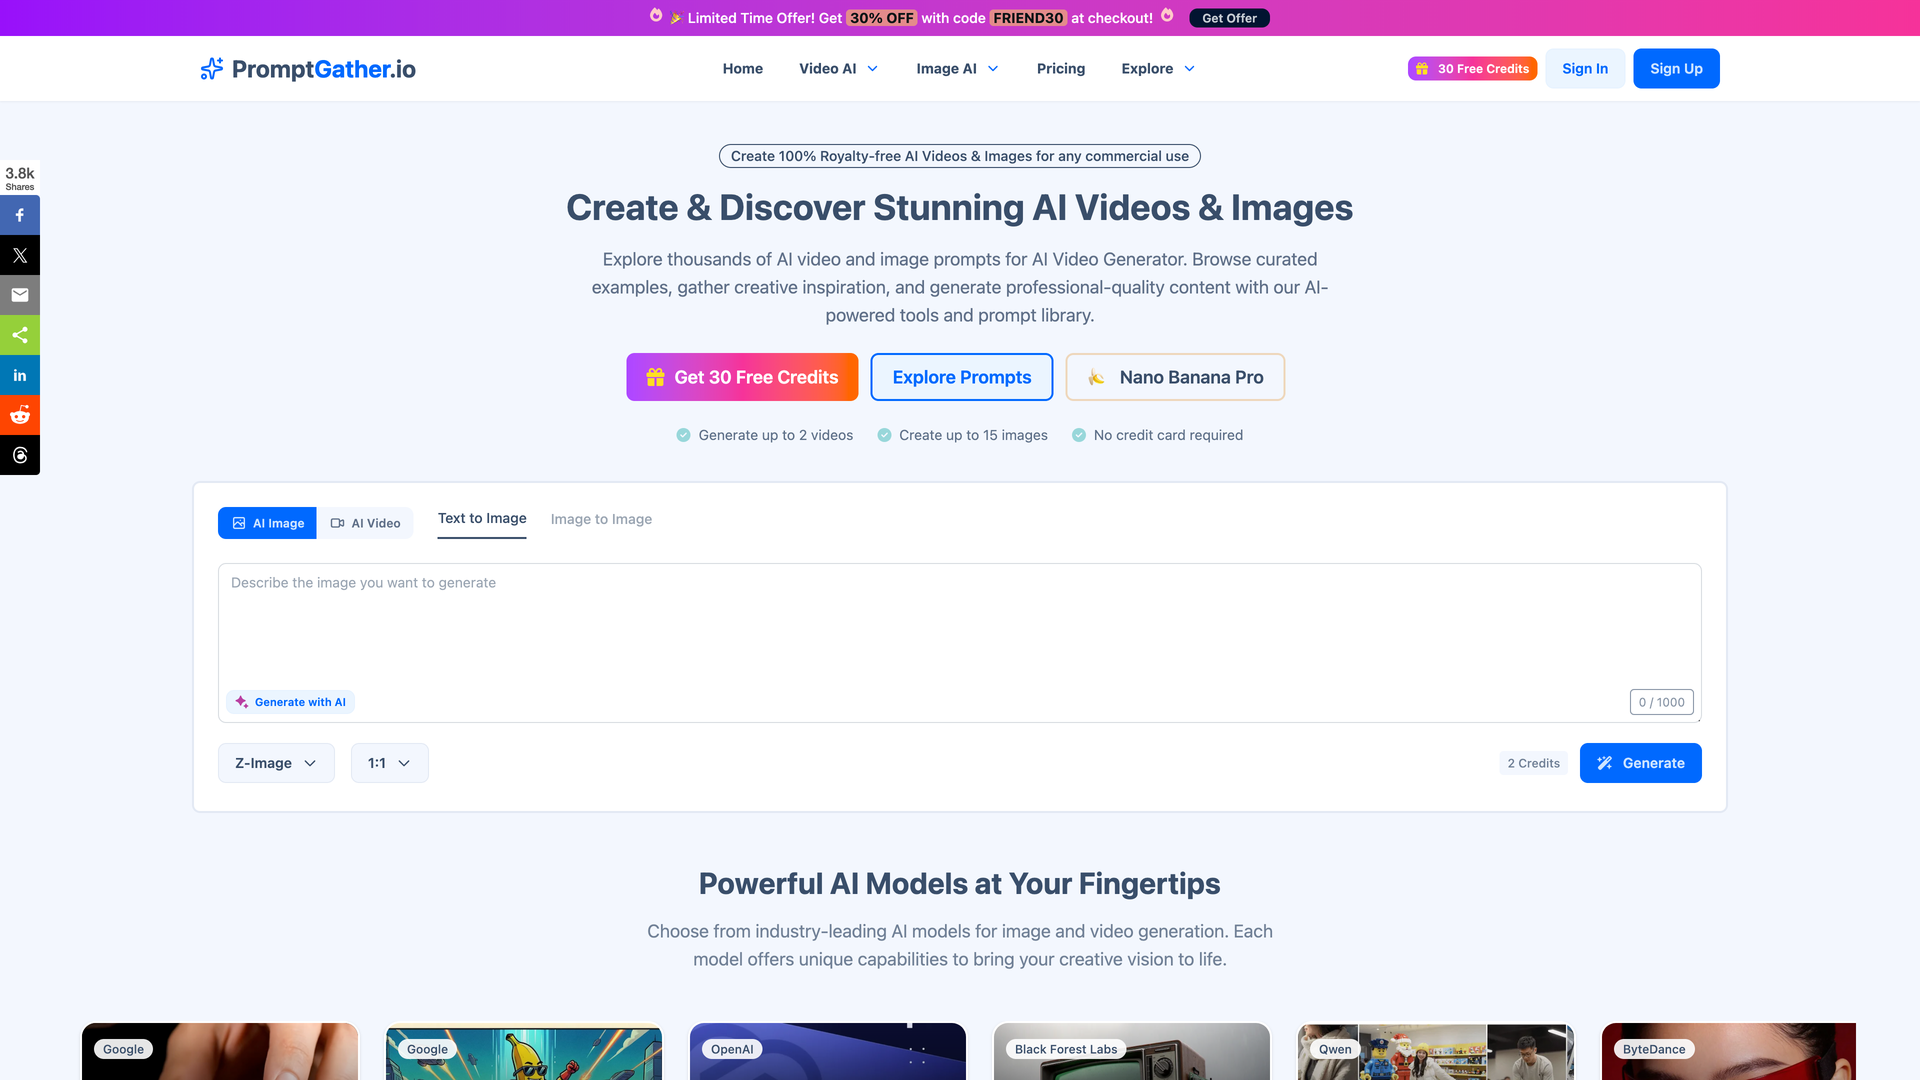Image resolution: width=1920 pixels, height=1080 pixels.
Task: Share via email envelope icon
Action: (20, 295)
